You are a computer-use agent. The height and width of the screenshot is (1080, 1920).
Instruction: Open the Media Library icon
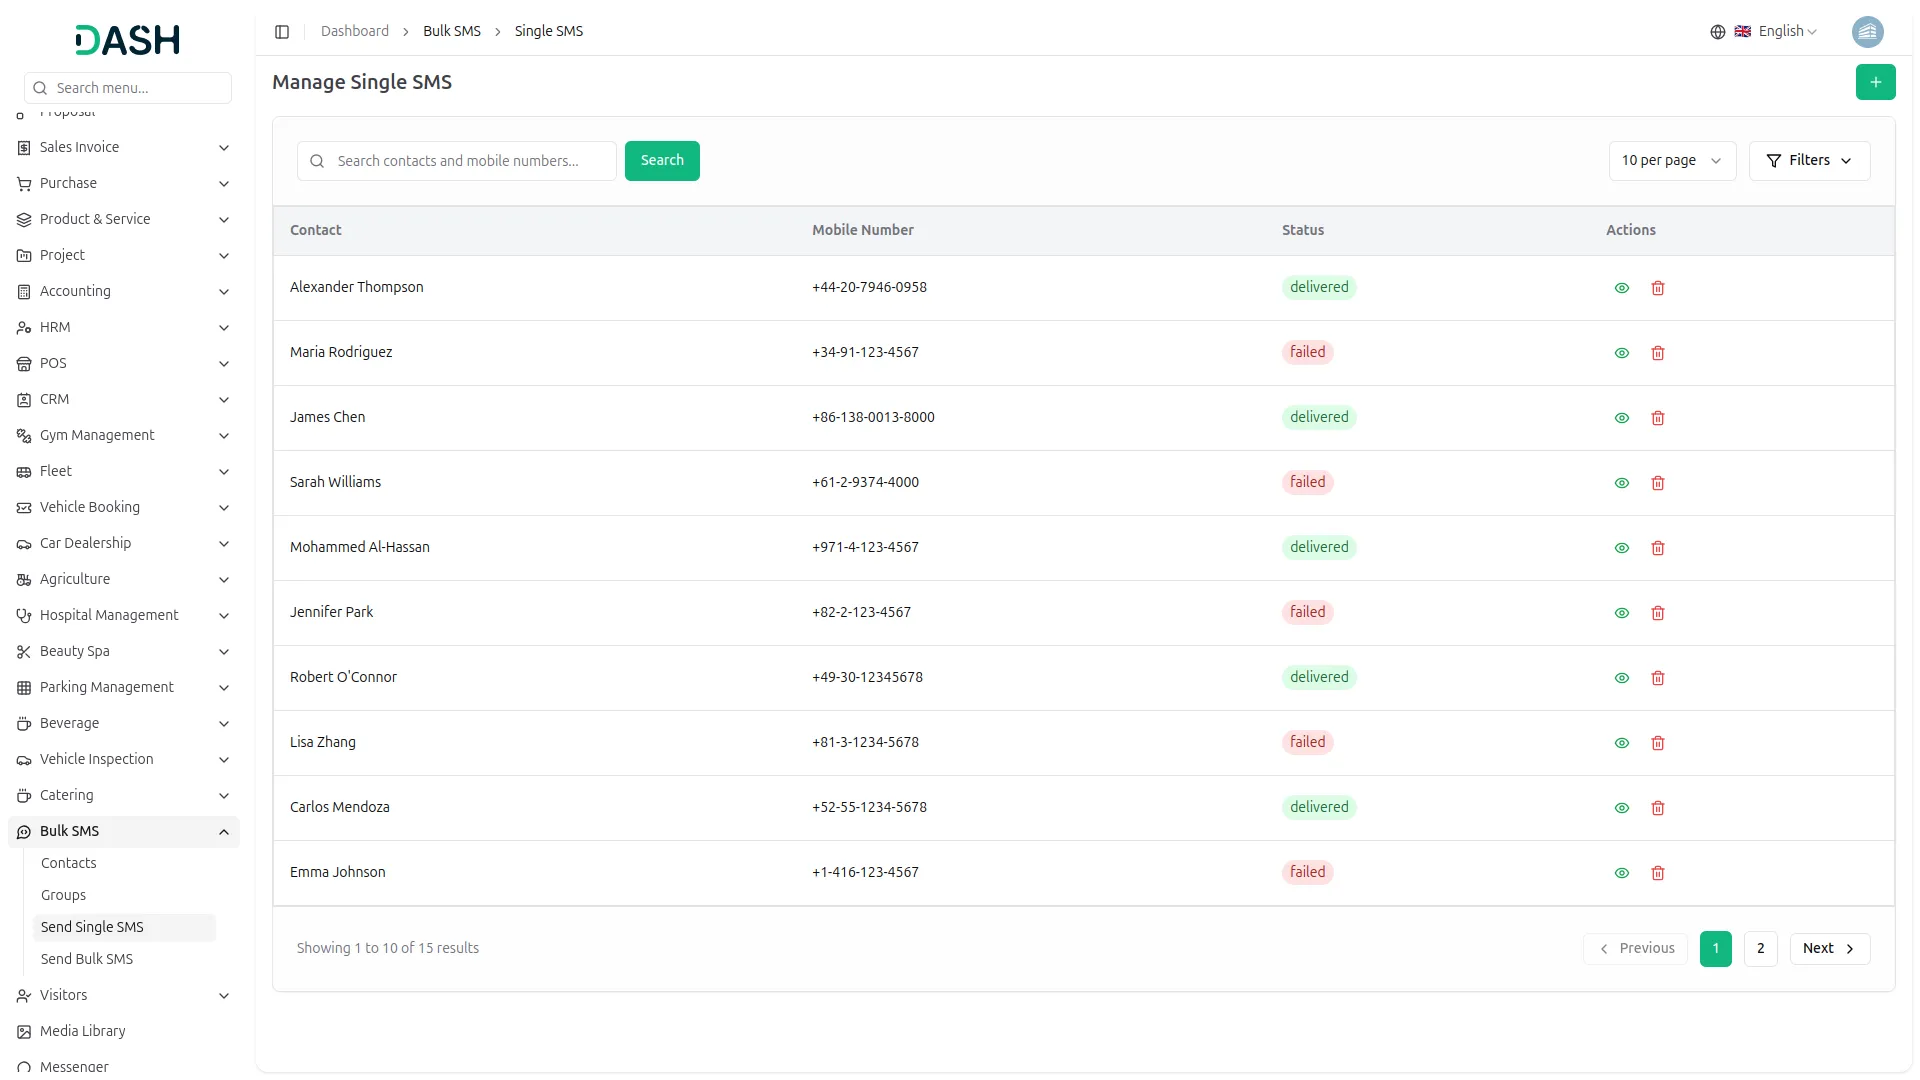[24, 1031]
